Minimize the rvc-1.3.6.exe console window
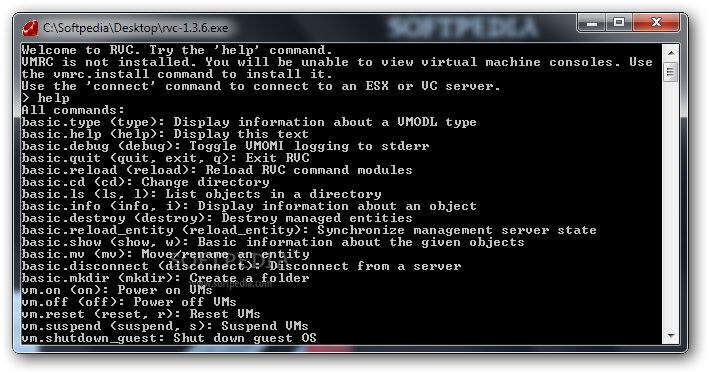 click(592, 23)
